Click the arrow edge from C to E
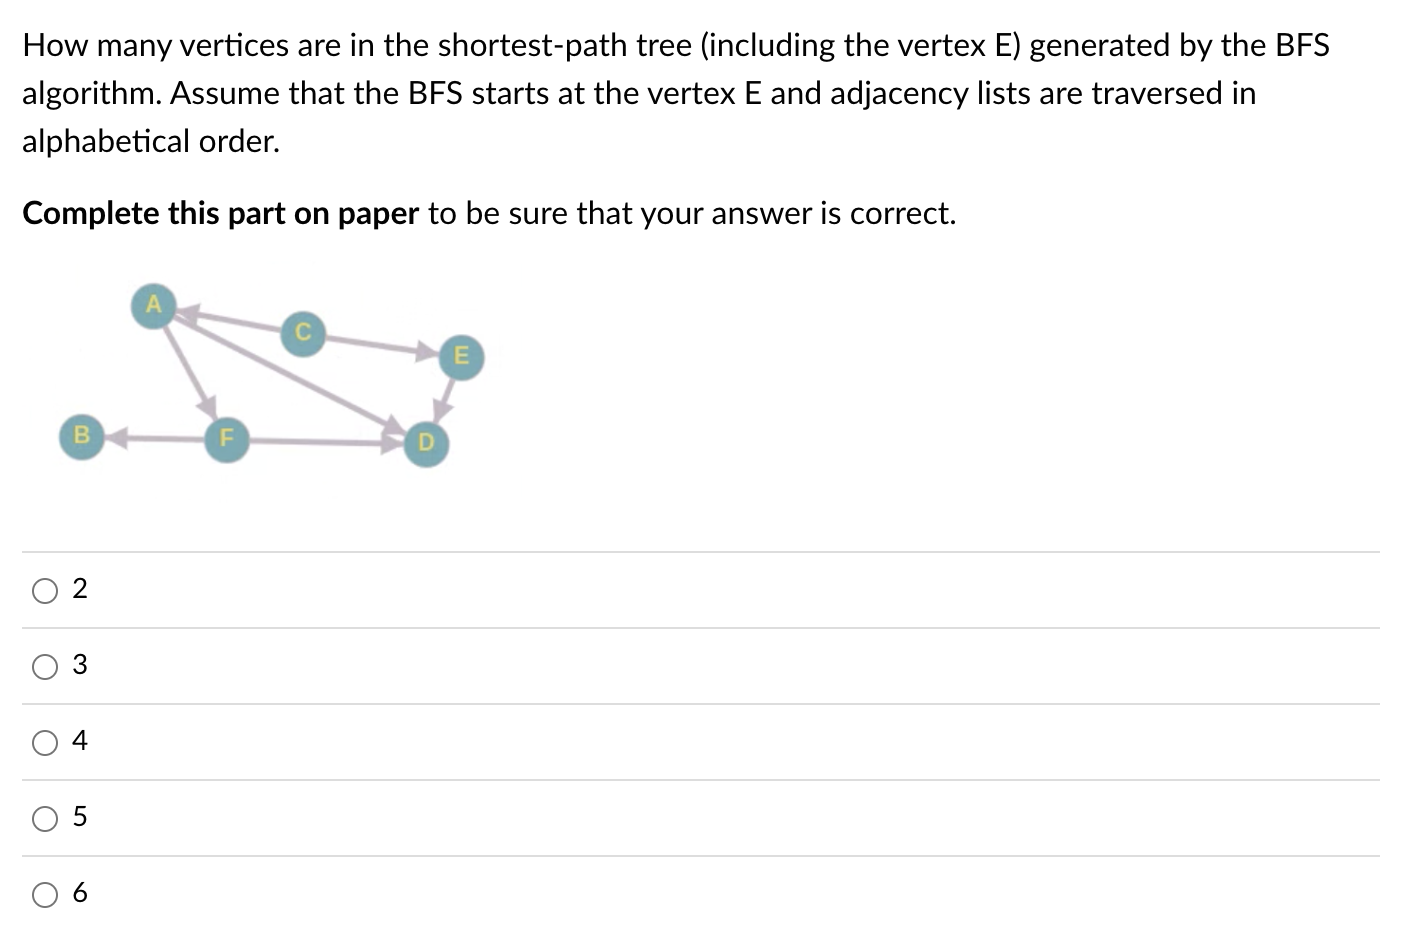This screenshot has width=1402, height=927. [x=375, y=345]
